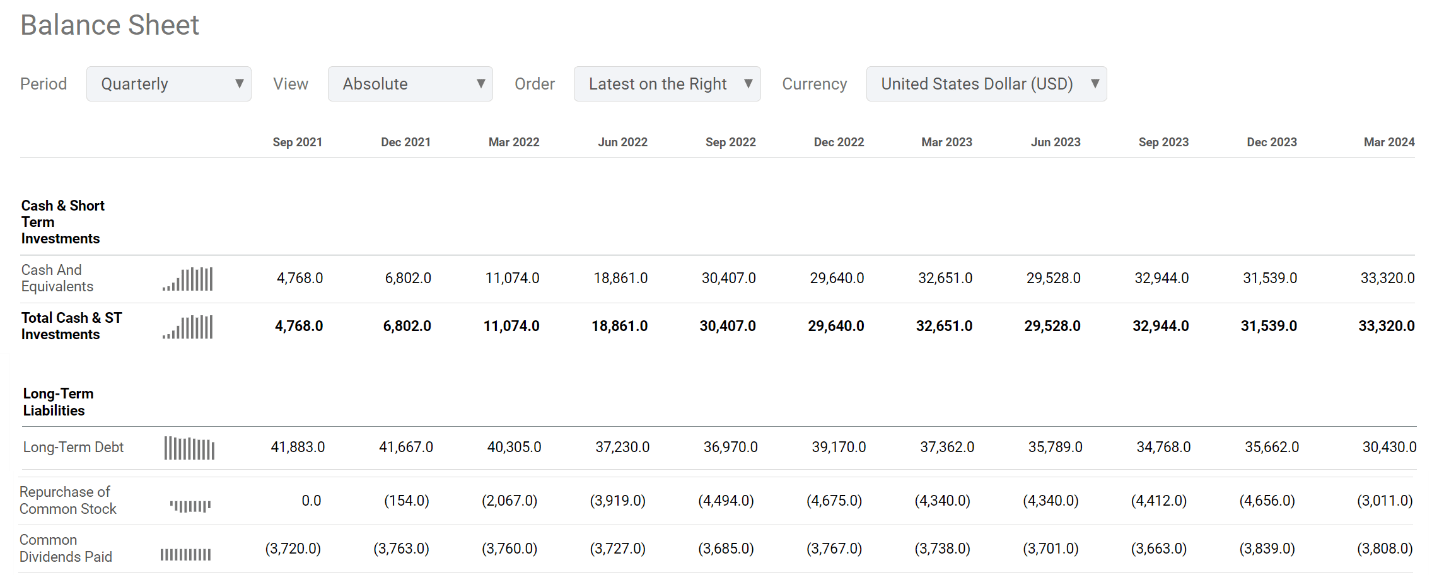
Task: Select the Common Dividends Paid row label
Action: click(65, 548)
